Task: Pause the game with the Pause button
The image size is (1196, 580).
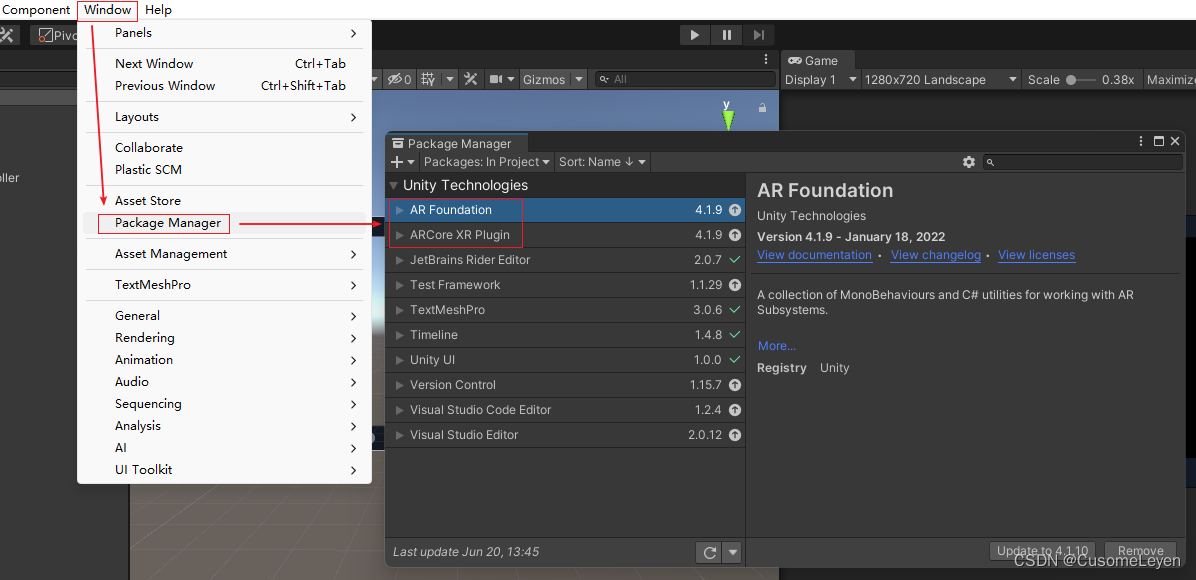Action: [727, 35]
